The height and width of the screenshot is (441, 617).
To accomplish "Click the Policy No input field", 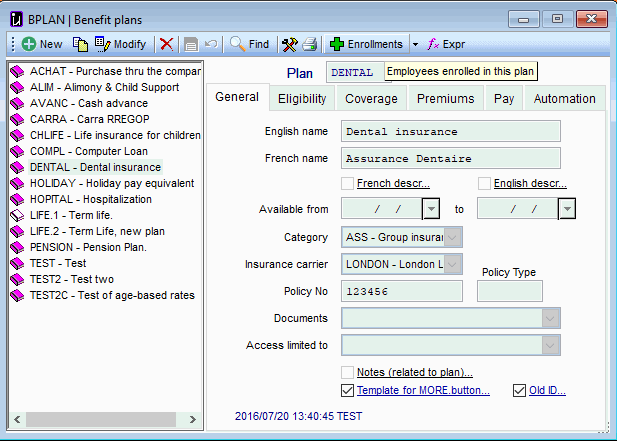I will click(x=401, y=291).
